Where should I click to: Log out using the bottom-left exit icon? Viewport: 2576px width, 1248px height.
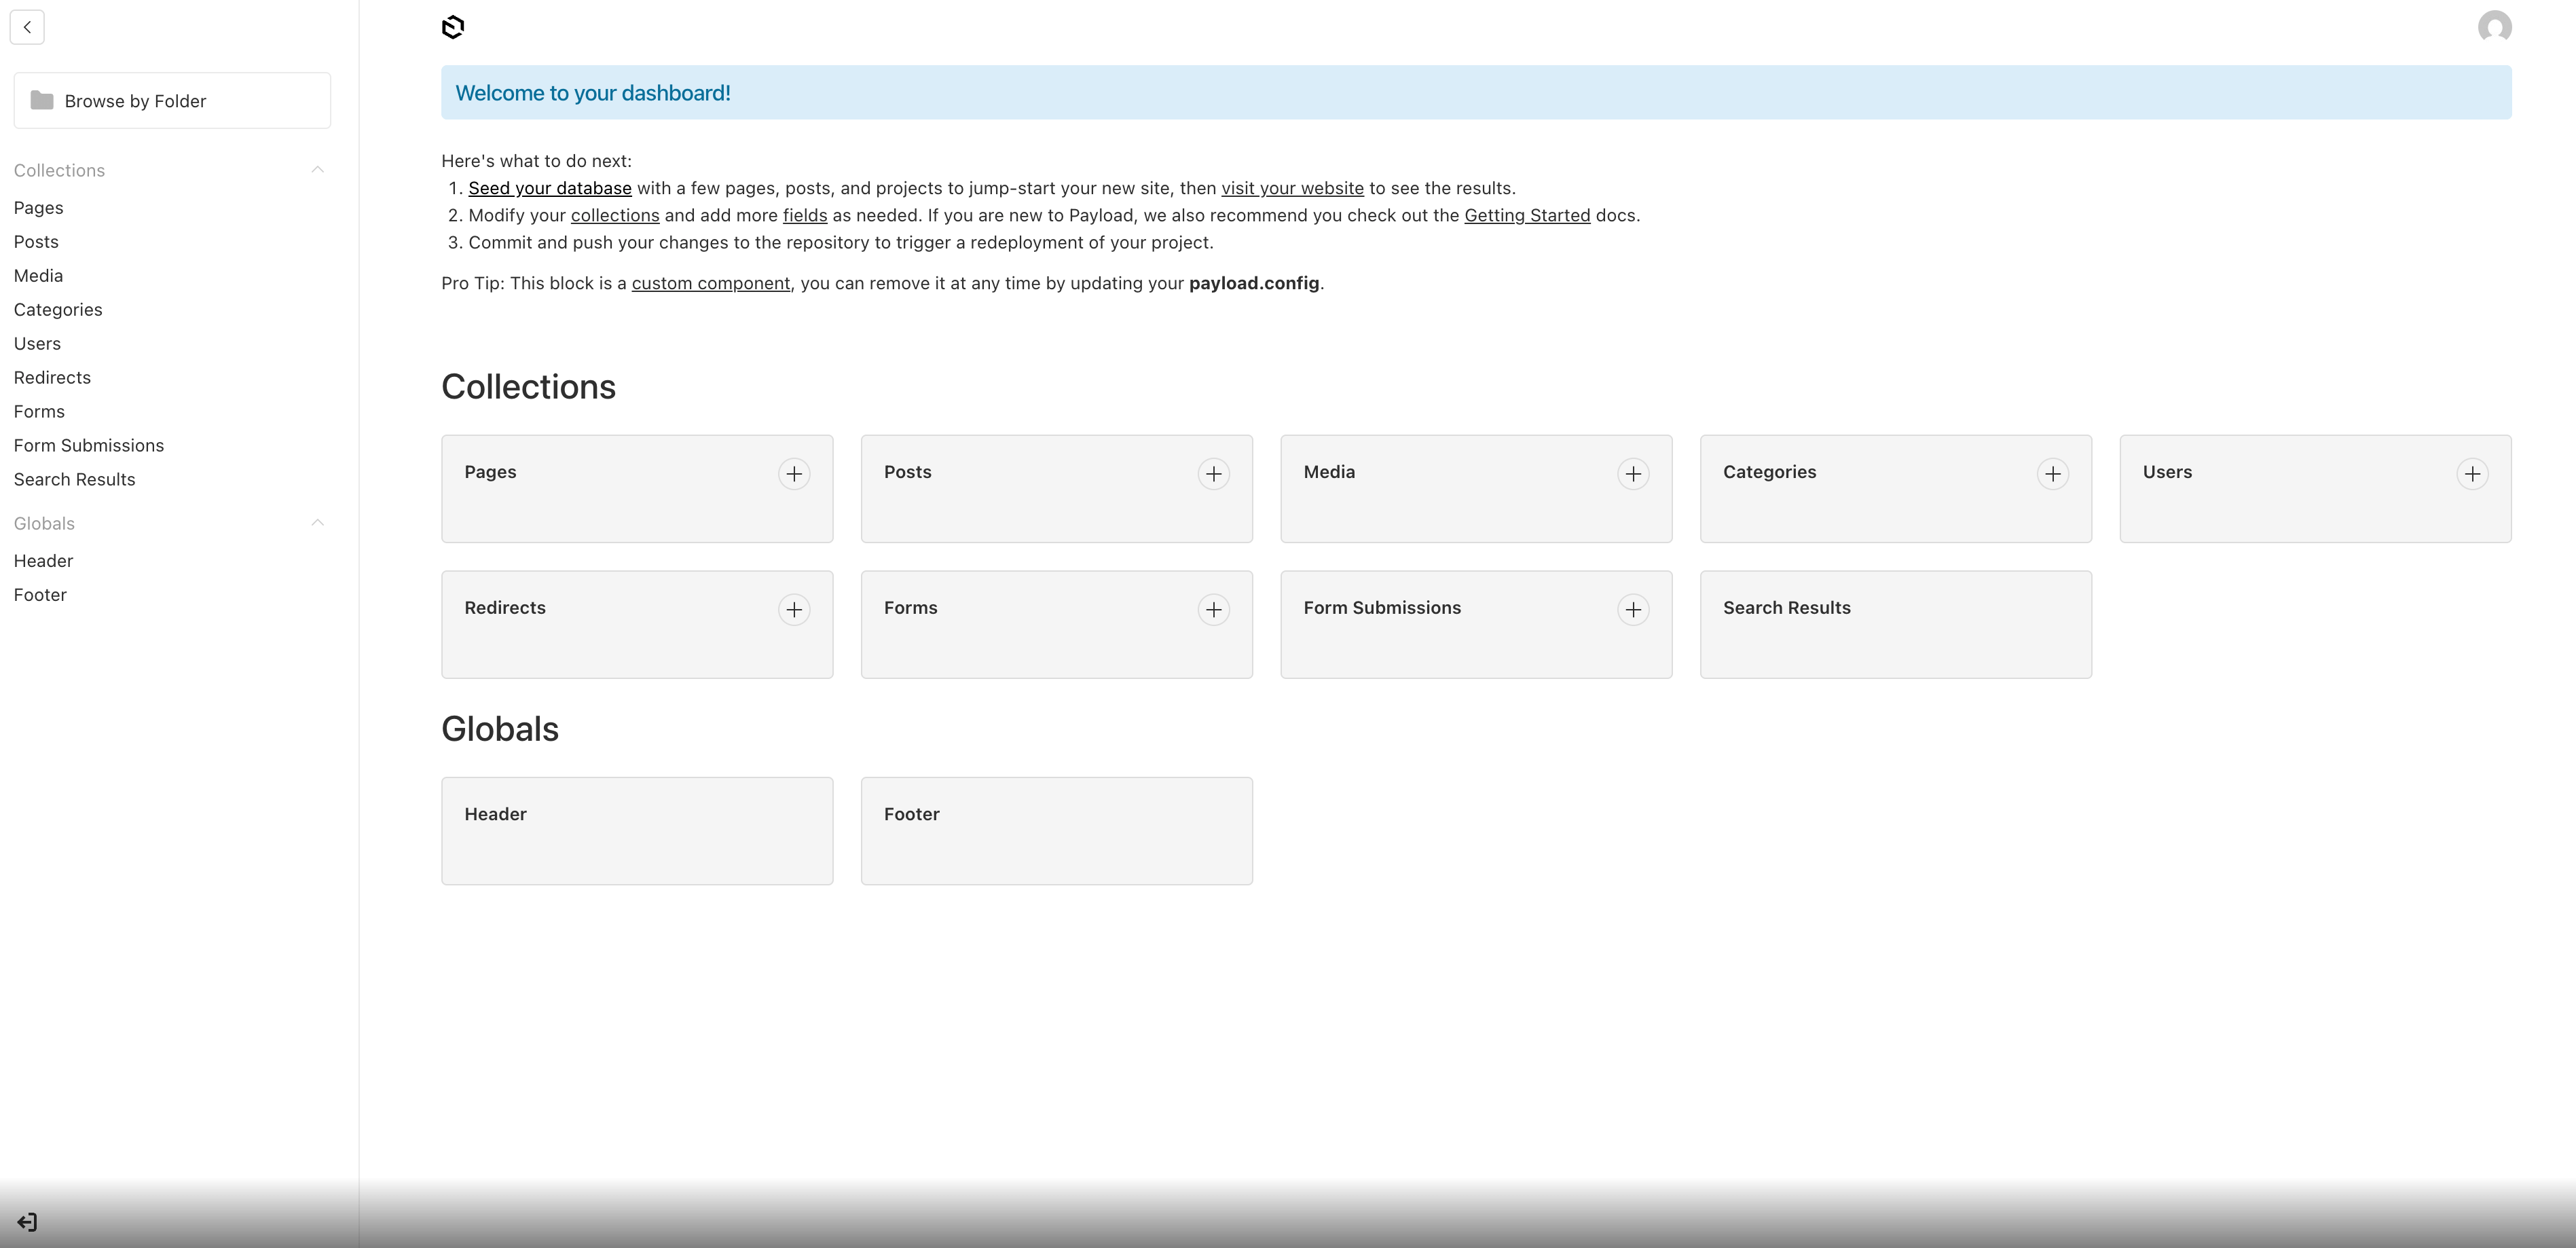26,1221
